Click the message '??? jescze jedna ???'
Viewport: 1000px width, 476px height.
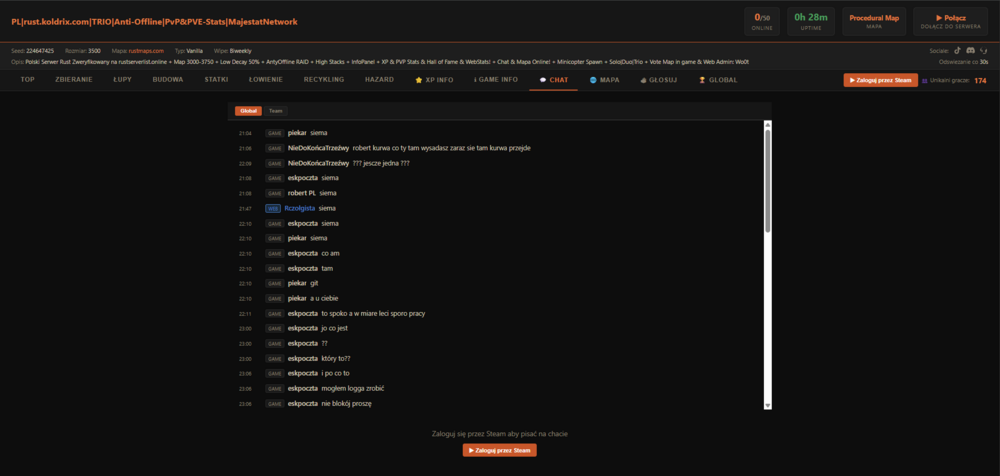pos(381,163)
